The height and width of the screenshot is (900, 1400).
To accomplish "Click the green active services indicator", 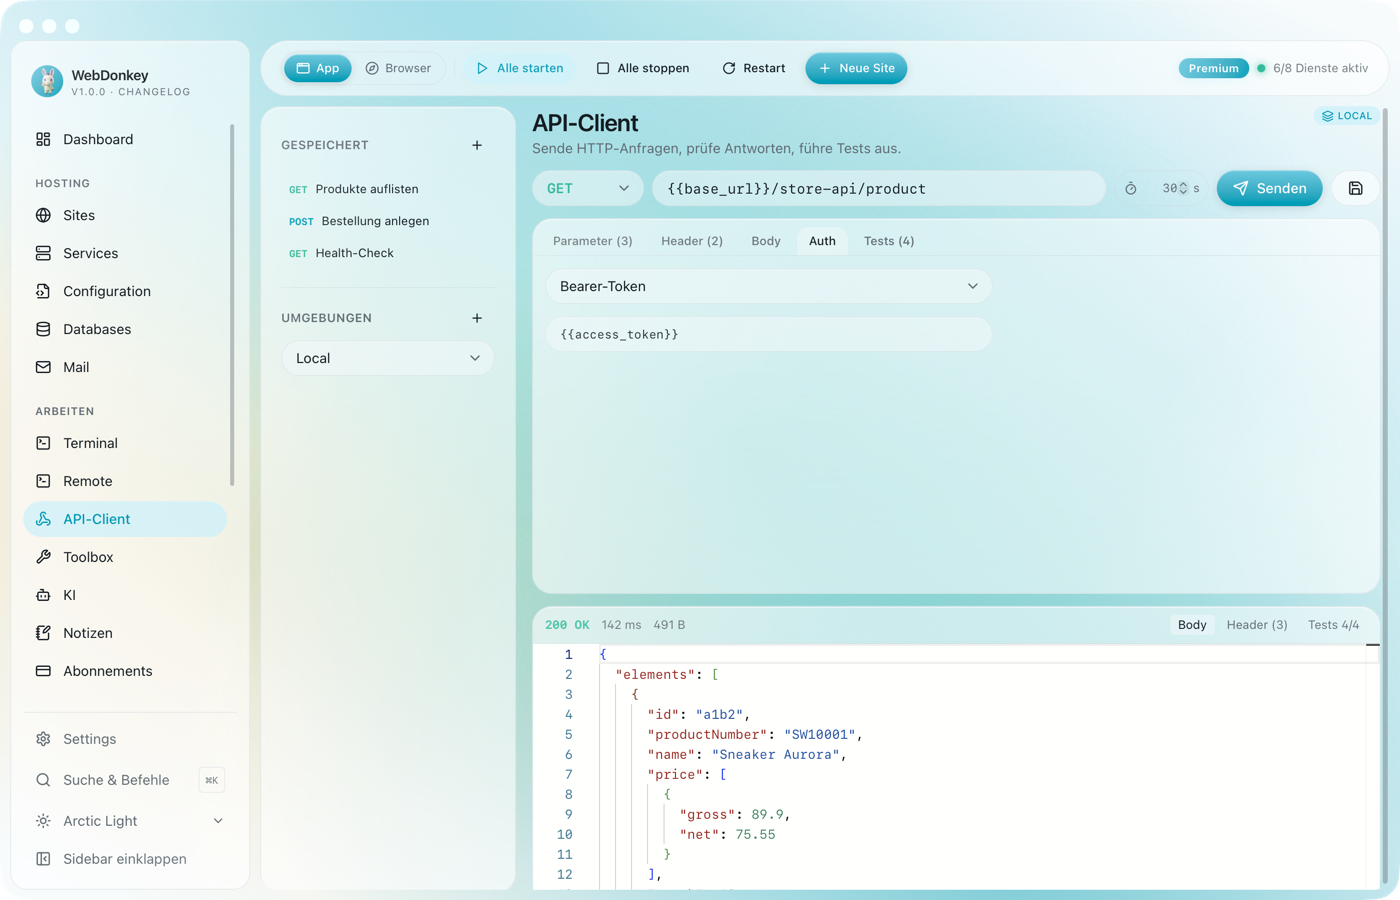I will pos(1261,68).
